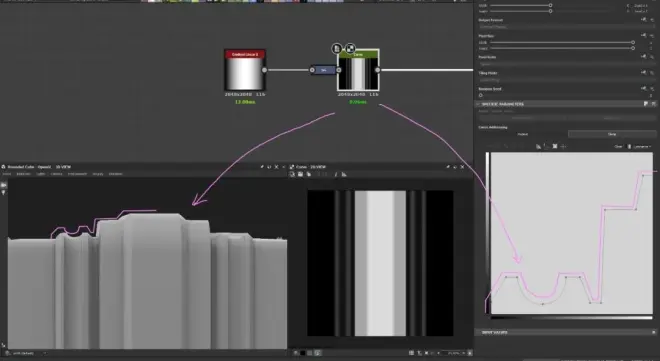Click the light bulb icon in the 3D view
The image size is (660, 361).
[x=4, y=192]
